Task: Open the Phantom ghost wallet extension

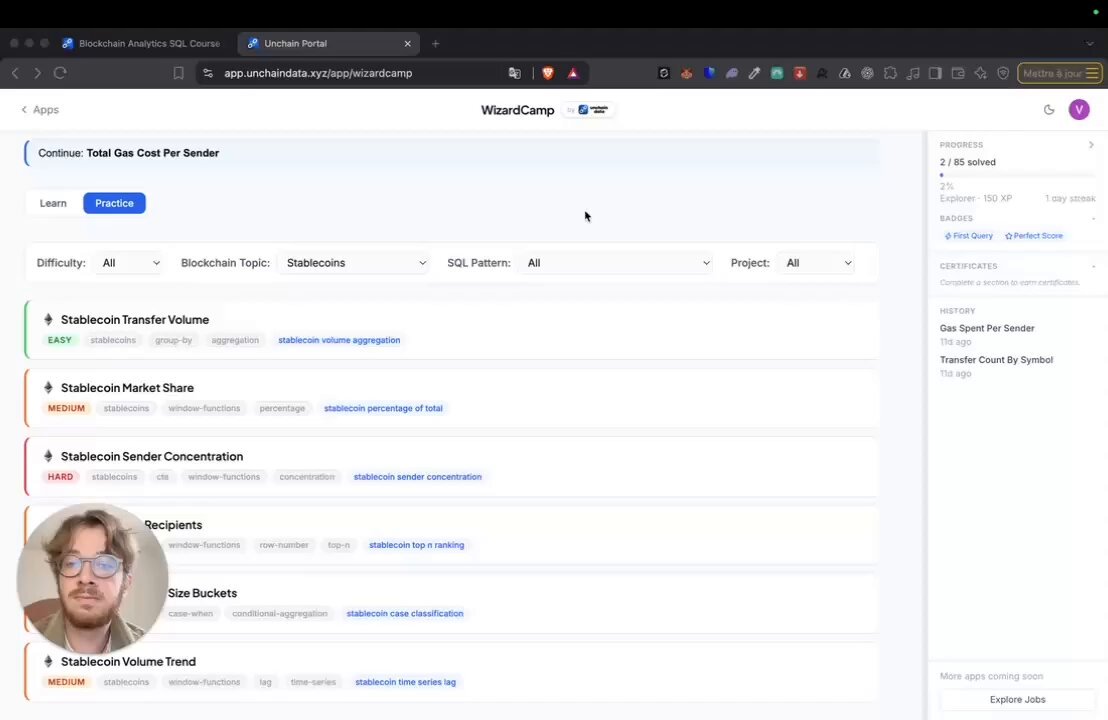Action: (x=732, y=73)
